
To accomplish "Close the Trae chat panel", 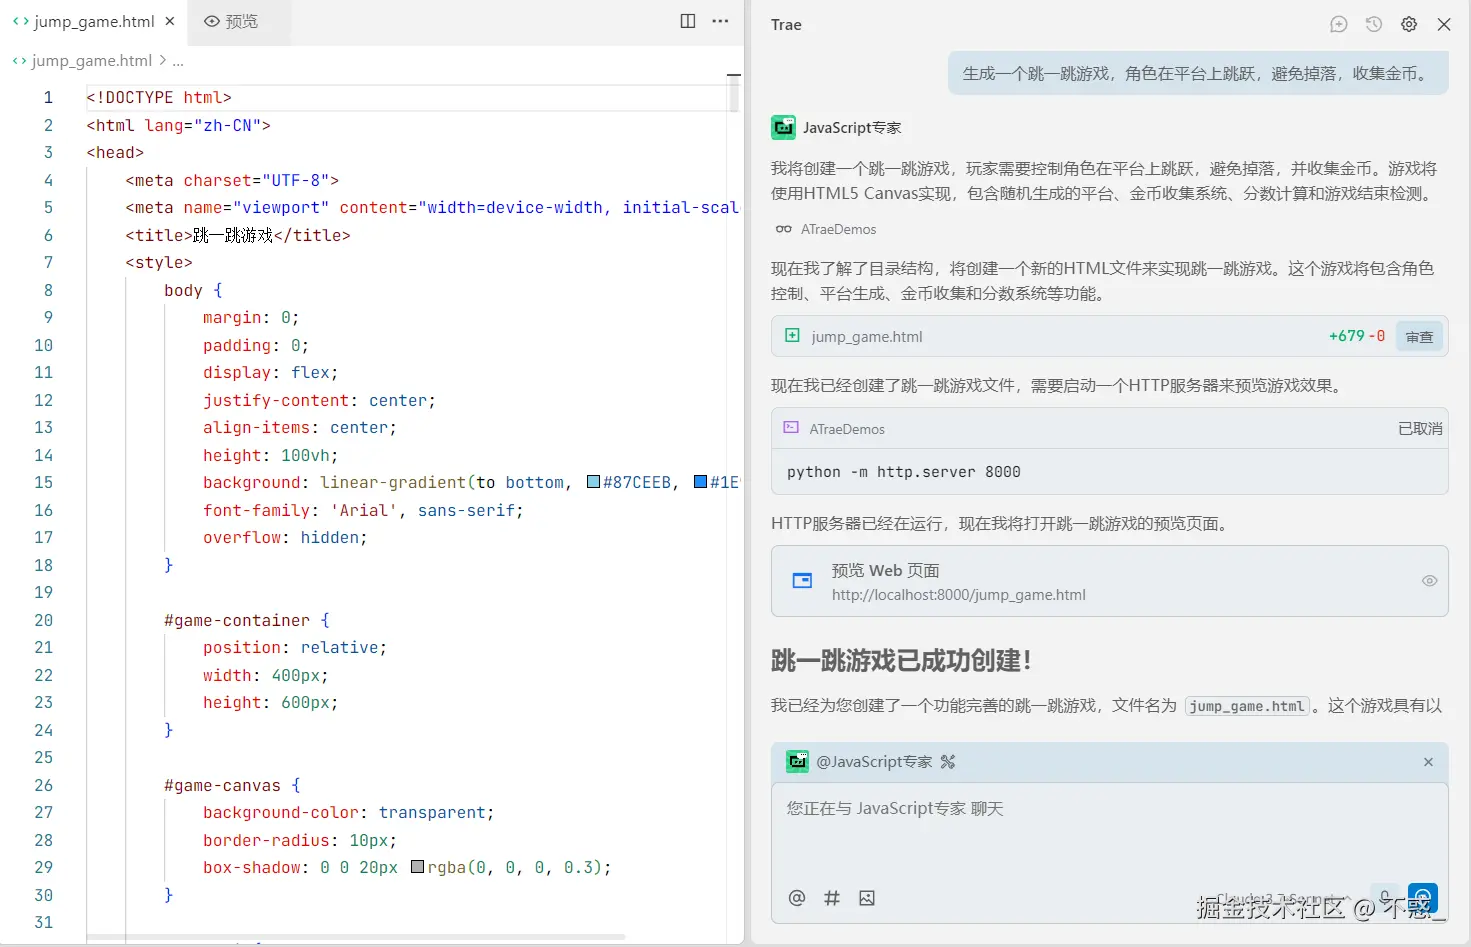I will [1444, 25].
